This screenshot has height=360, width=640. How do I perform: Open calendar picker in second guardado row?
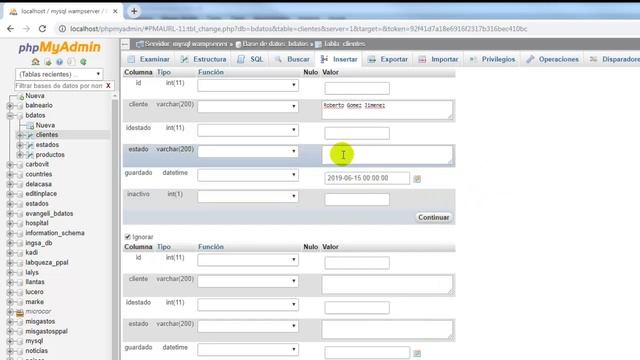tap(417, 353)
